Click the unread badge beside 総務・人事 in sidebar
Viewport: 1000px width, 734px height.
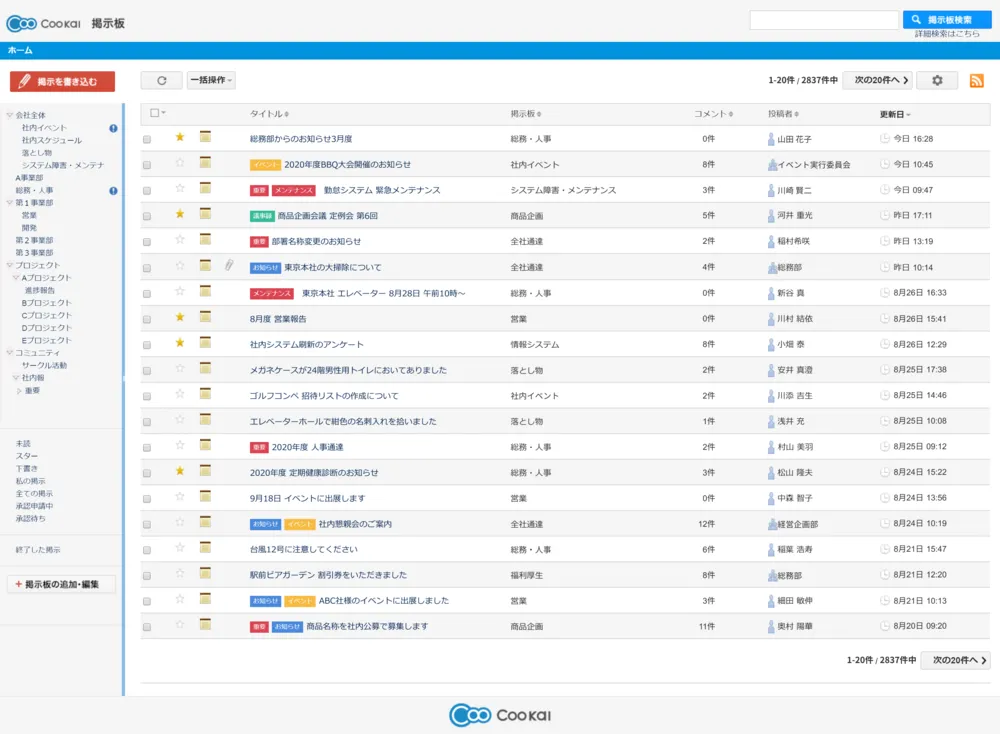point(113,191)
